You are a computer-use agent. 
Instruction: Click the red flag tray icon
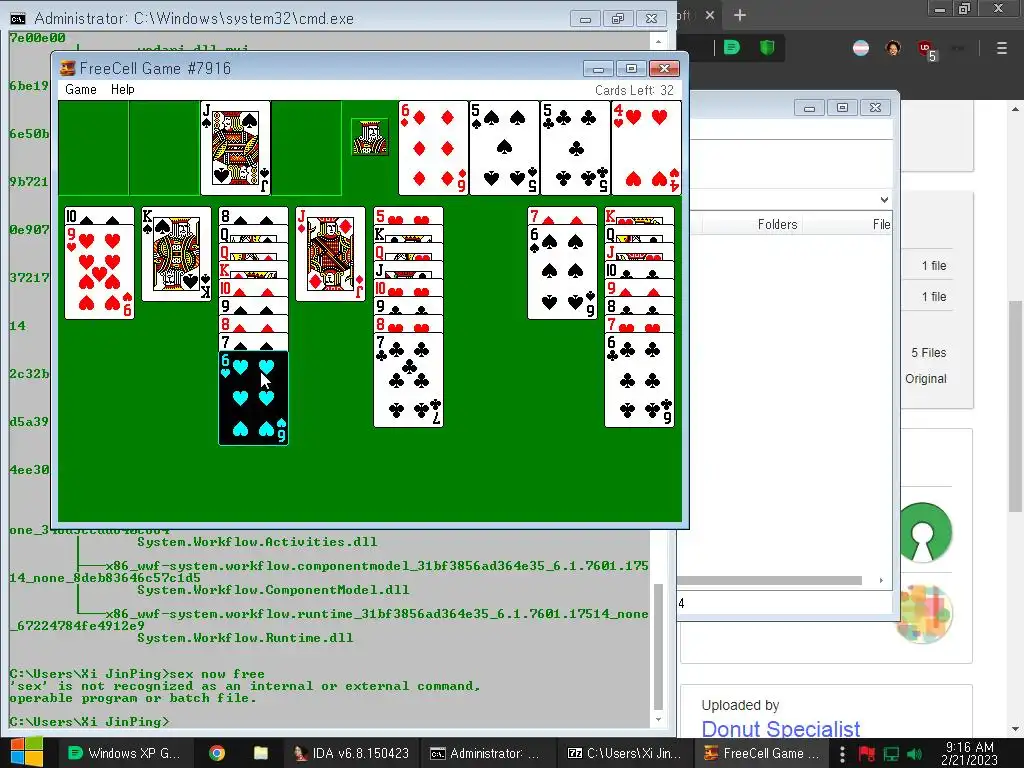[867, 754]
